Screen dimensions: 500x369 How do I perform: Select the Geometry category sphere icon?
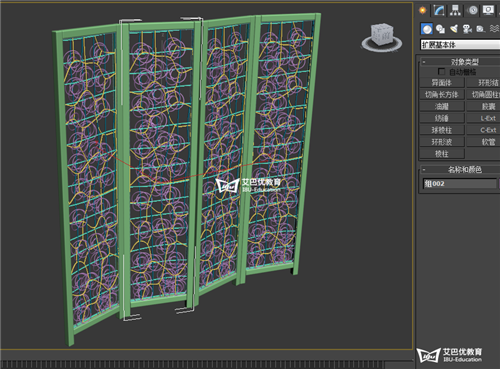coord(427,29)
